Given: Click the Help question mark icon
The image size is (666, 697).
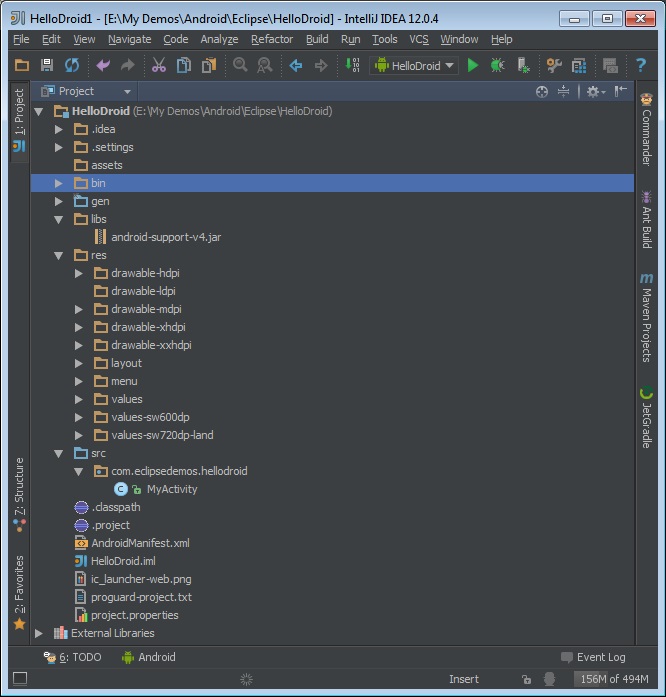Looking at the screenshot, I should tap(641, 66).
